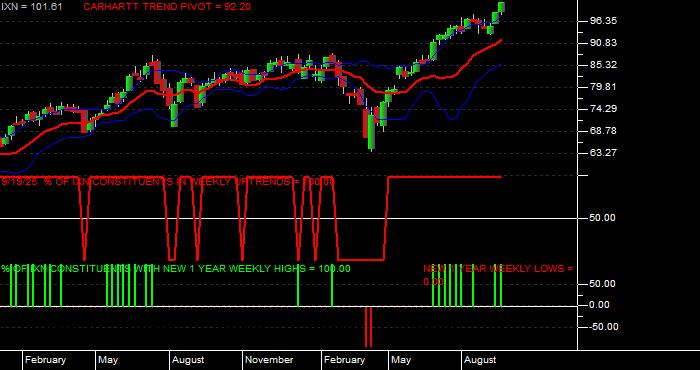Click the 90.83 price axis value
The height and width of the screenshot is (370, 700).
(603, 43)
